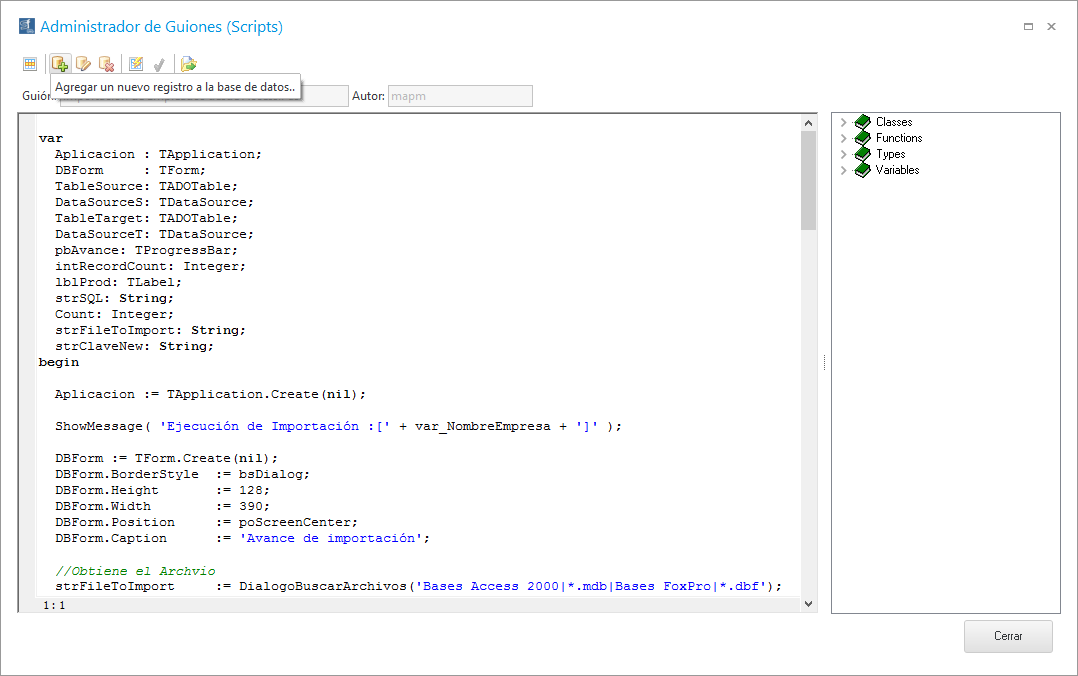The width and height of the screenshot is (1078, 676).
Task: Click the edit record pencil icon
Action: click(x=83, y=64)
